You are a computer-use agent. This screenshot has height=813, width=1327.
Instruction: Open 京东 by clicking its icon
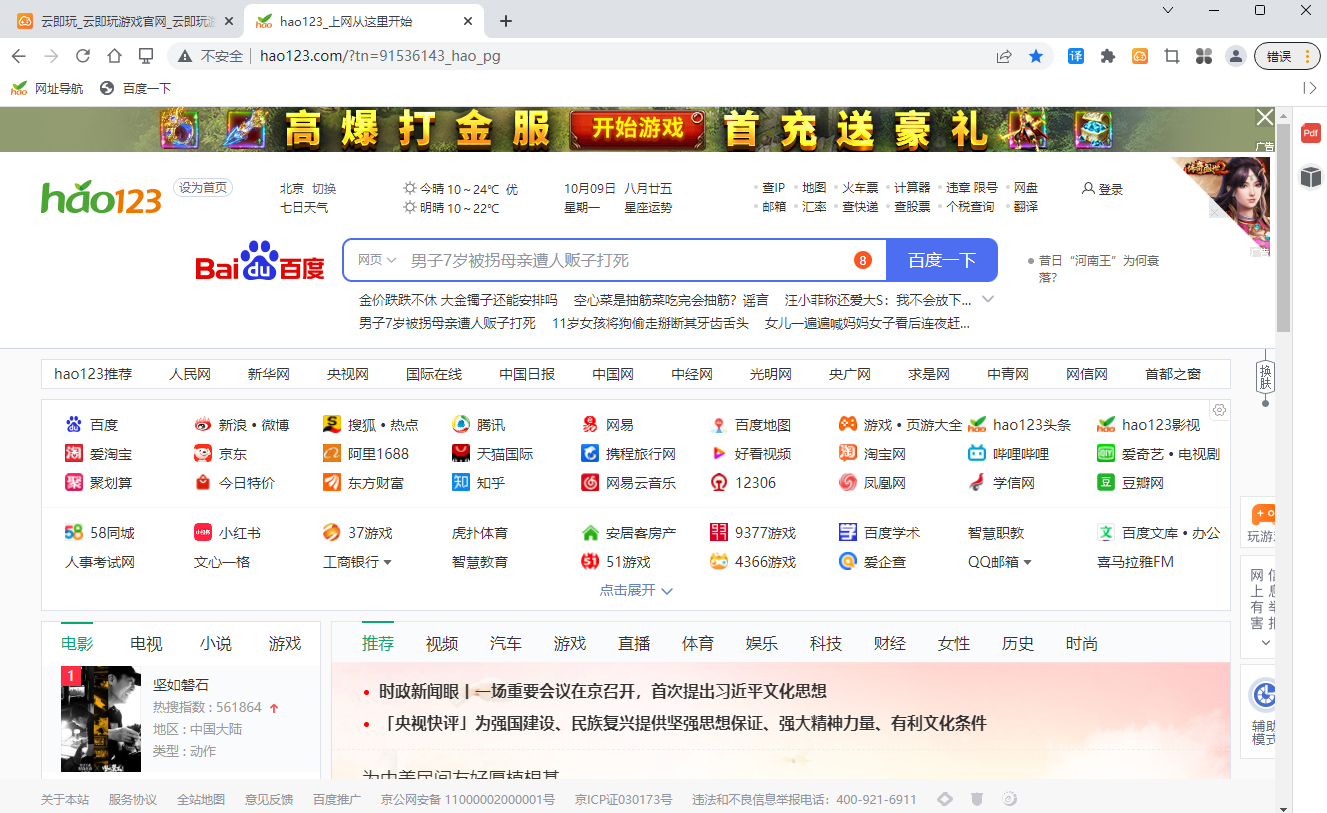point(201,453)
